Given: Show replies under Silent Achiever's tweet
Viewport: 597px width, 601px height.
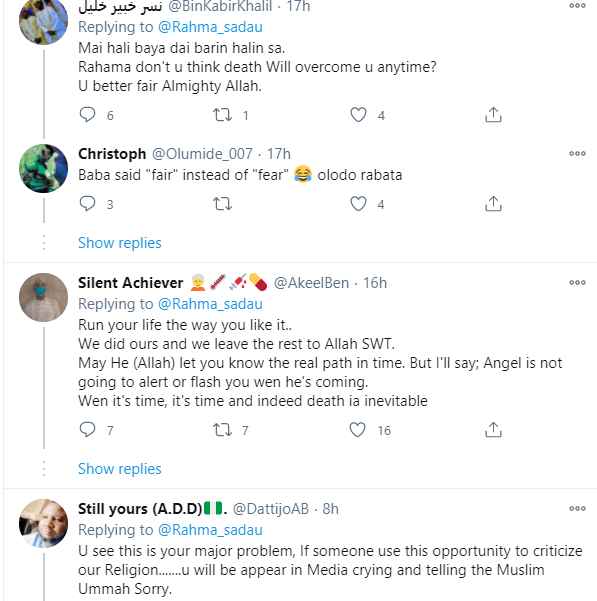Looking at the screenshot, I should point(120,469).
